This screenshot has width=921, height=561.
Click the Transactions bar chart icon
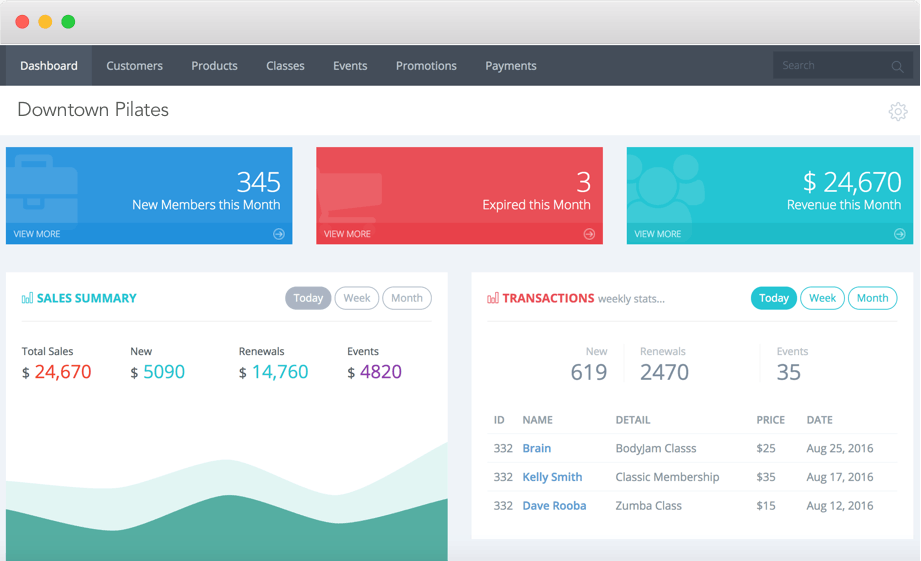point(493,298)
